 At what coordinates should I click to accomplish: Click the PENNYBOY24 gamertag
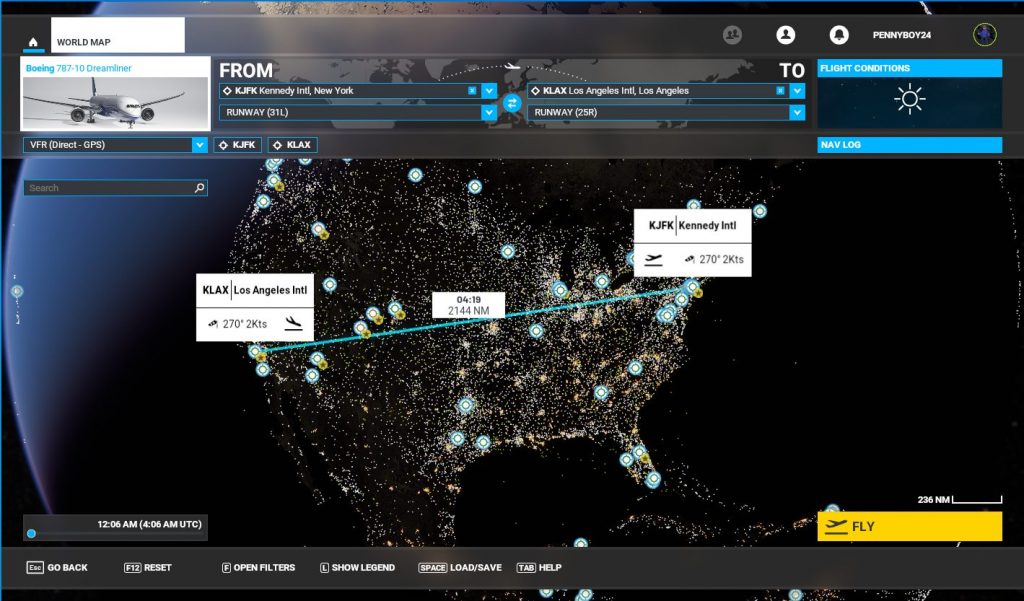(x=902, y=35)
